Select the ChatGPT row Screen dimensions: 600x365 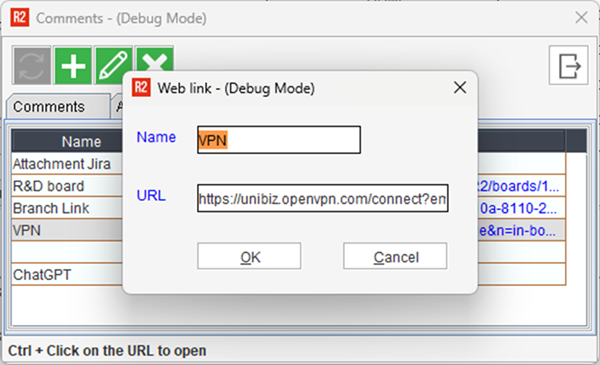click(x=67, y=275)
